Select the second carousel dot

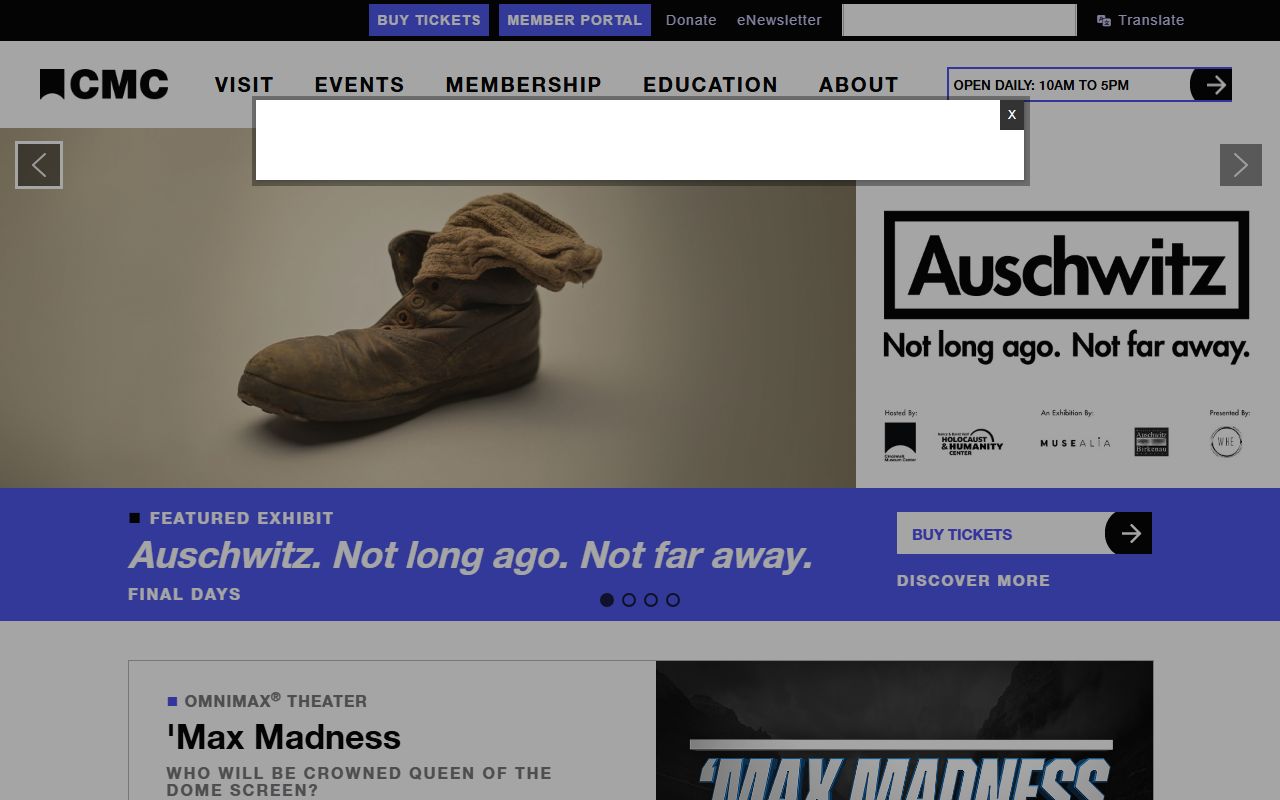(629, 600)
